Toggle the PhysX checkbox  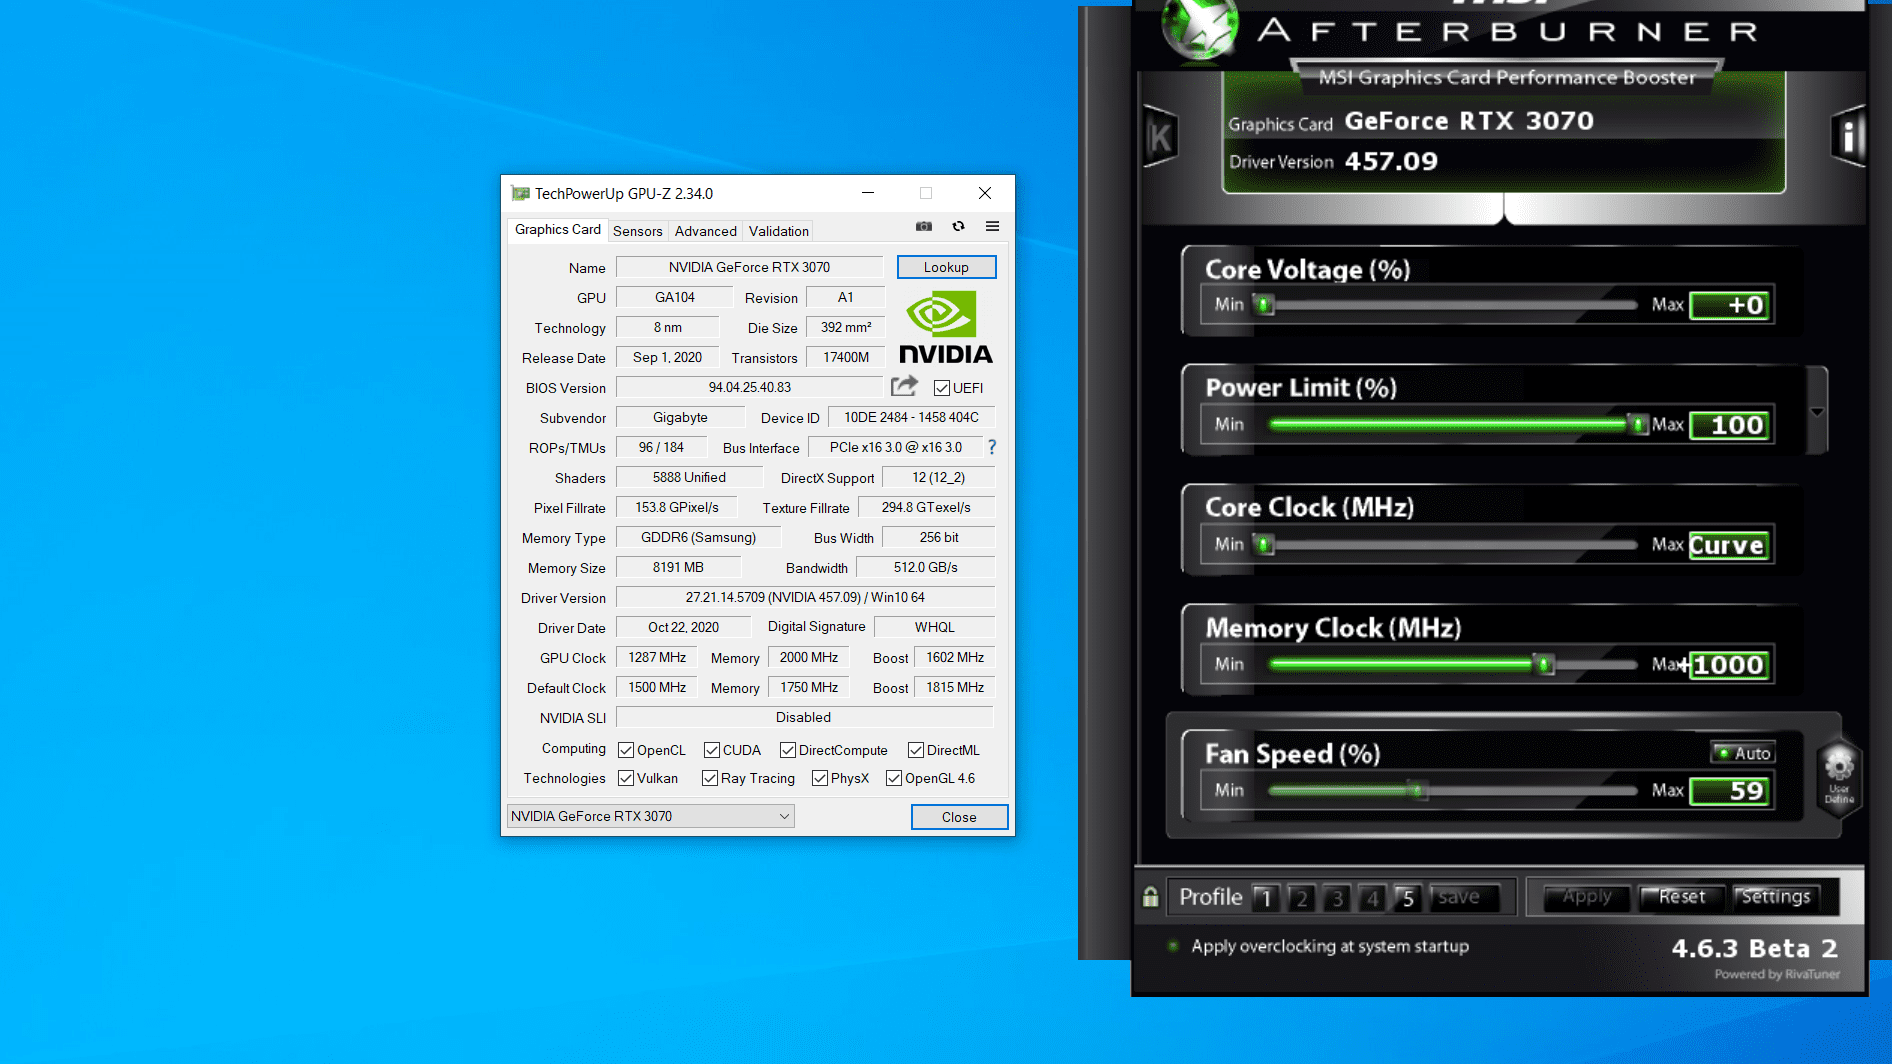pos(820,778)
